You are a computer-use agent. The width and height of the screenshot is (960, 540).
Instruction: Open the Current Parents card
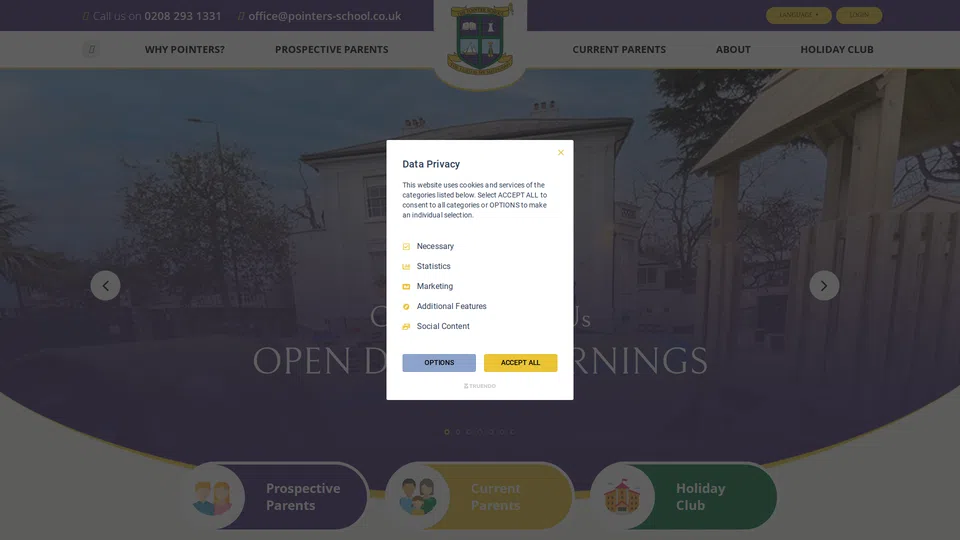click(480, 497)
